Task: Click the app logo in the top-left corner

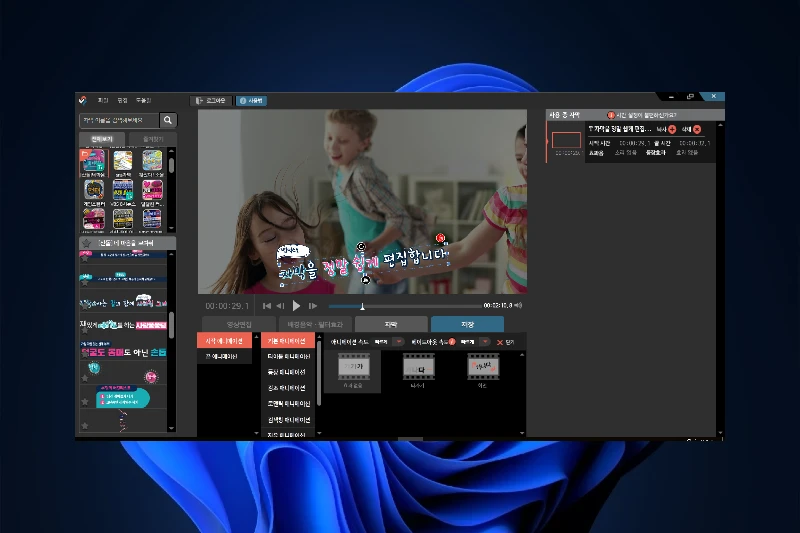Action: pos(82,100)
